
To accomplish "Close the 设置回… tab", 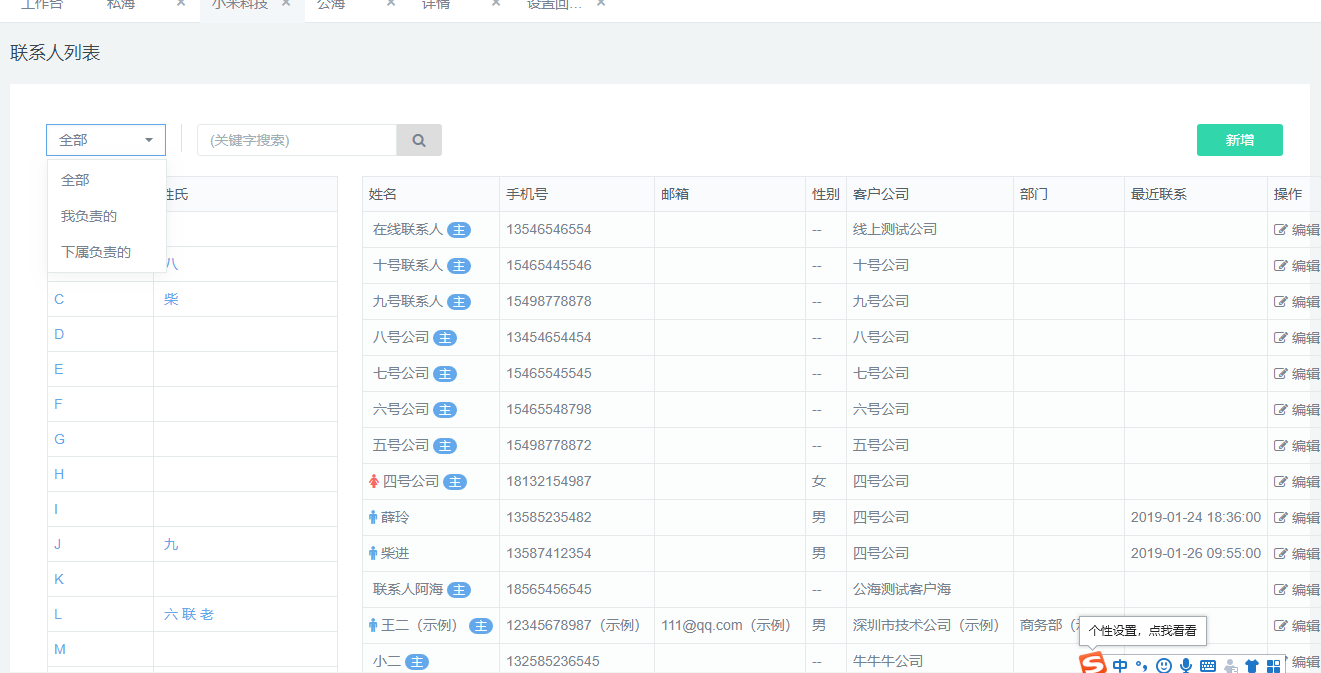I will 601,3.
